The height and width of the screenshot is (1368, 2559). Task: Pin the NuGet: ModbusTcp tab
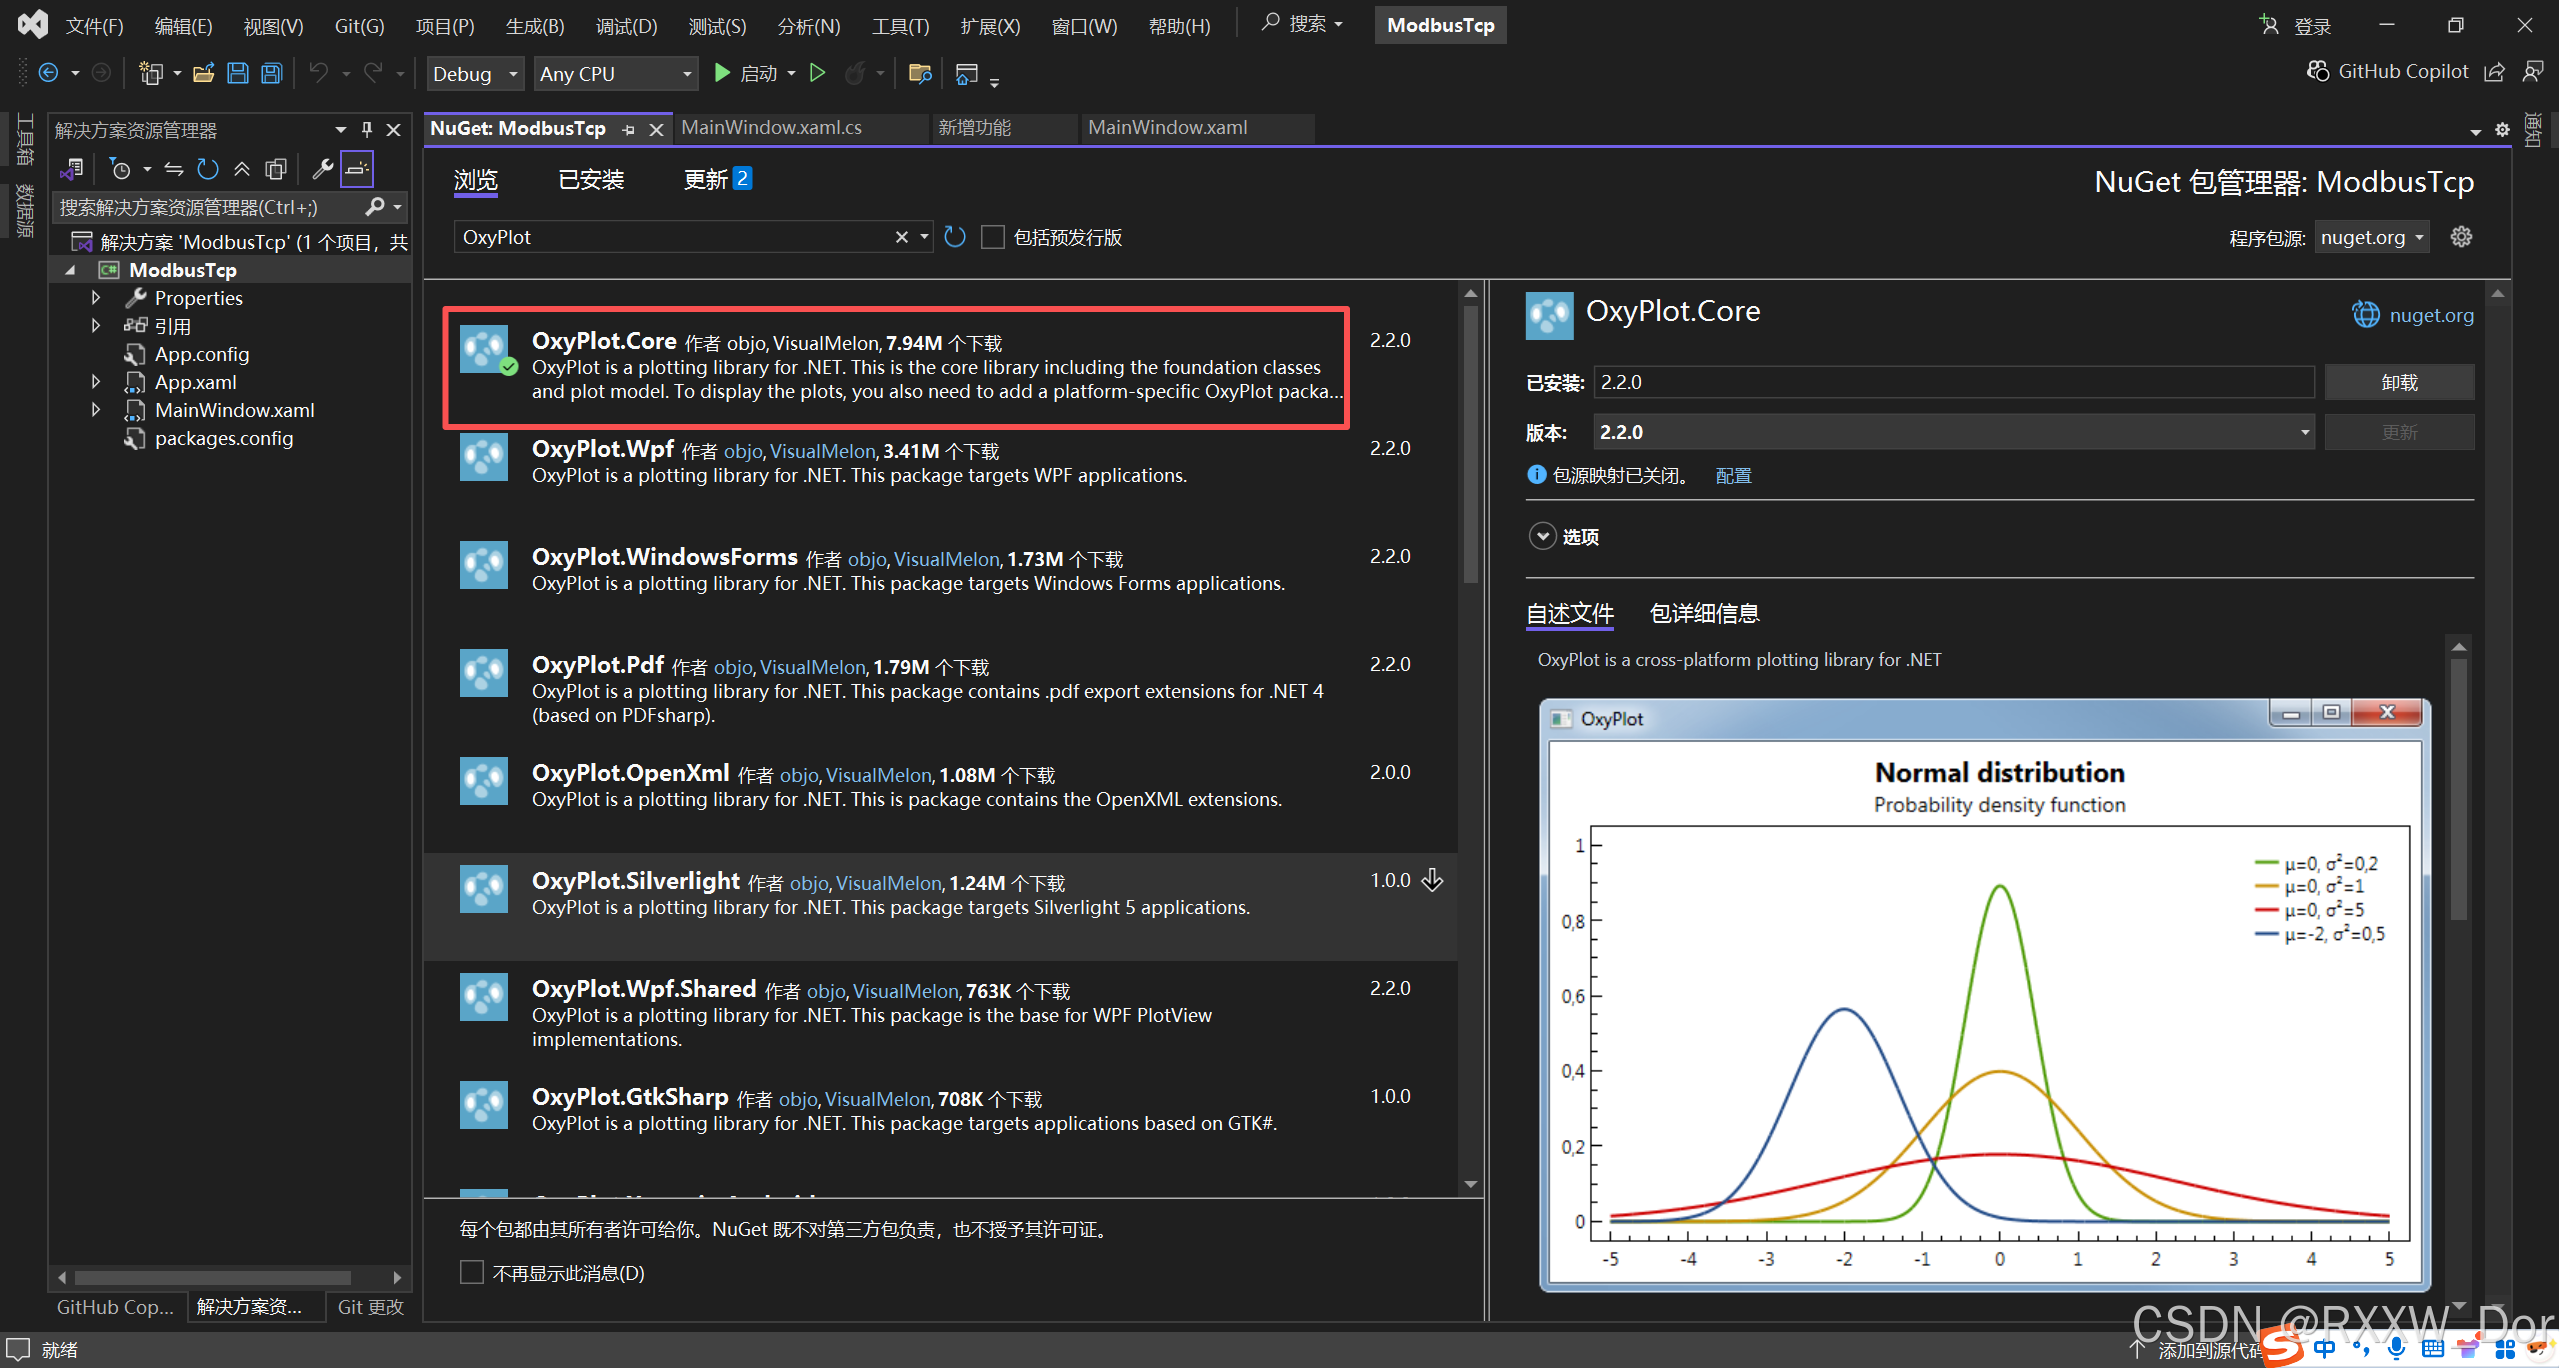tap(628, 129)
